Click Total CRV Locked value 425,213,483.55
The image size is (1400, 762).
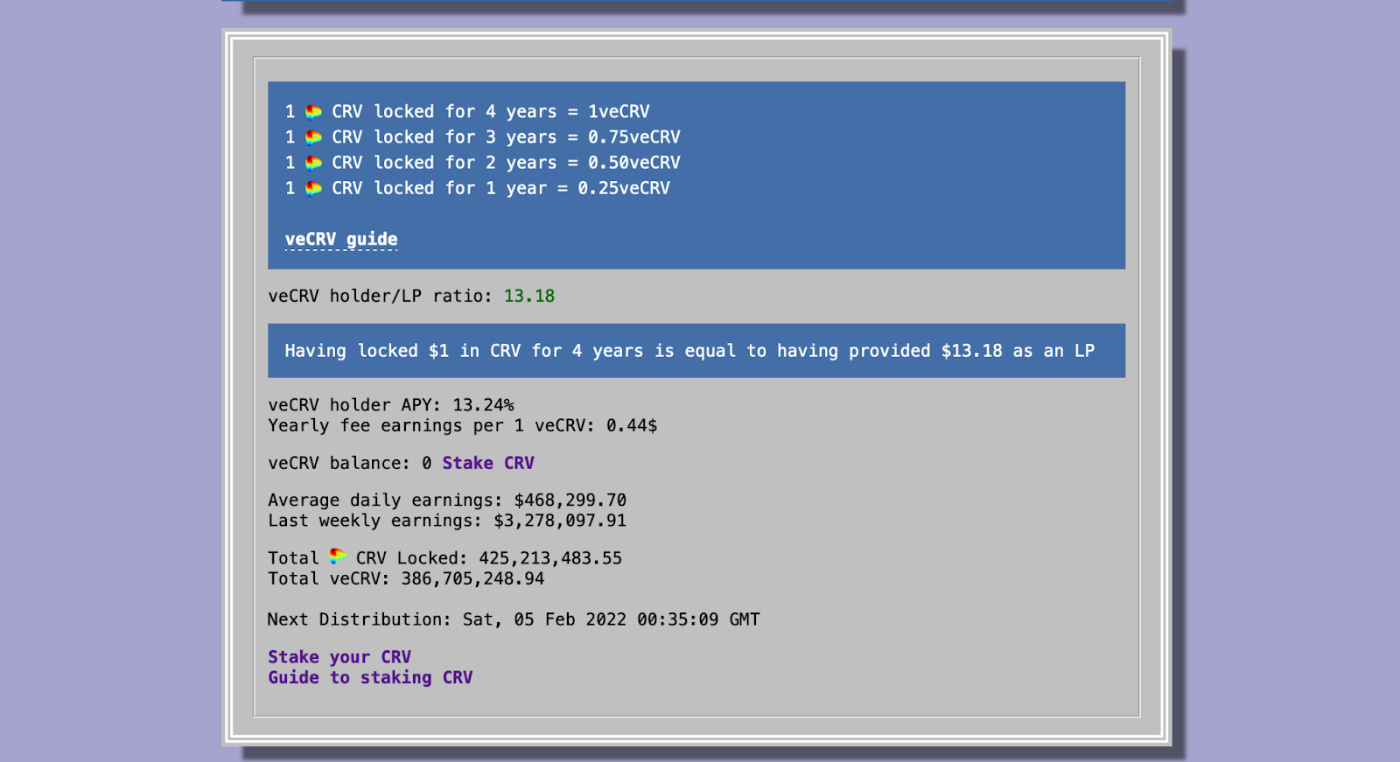point(550,558)
